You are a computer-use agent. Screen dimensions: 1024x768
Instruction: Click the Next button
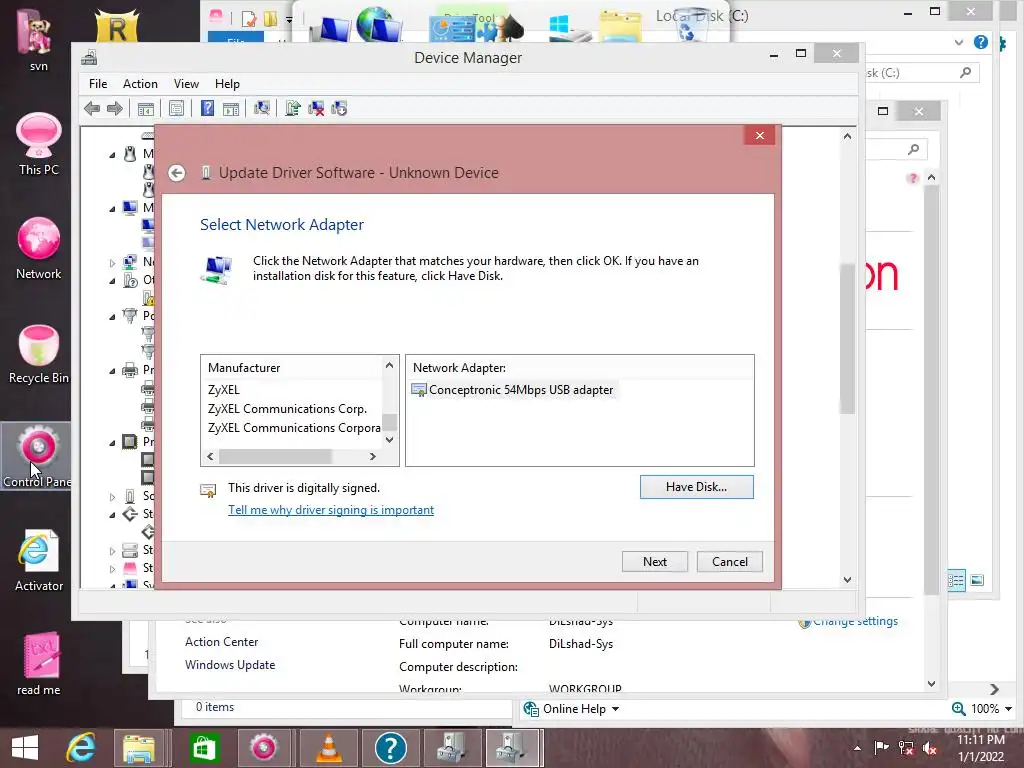(x=654, y=562)
